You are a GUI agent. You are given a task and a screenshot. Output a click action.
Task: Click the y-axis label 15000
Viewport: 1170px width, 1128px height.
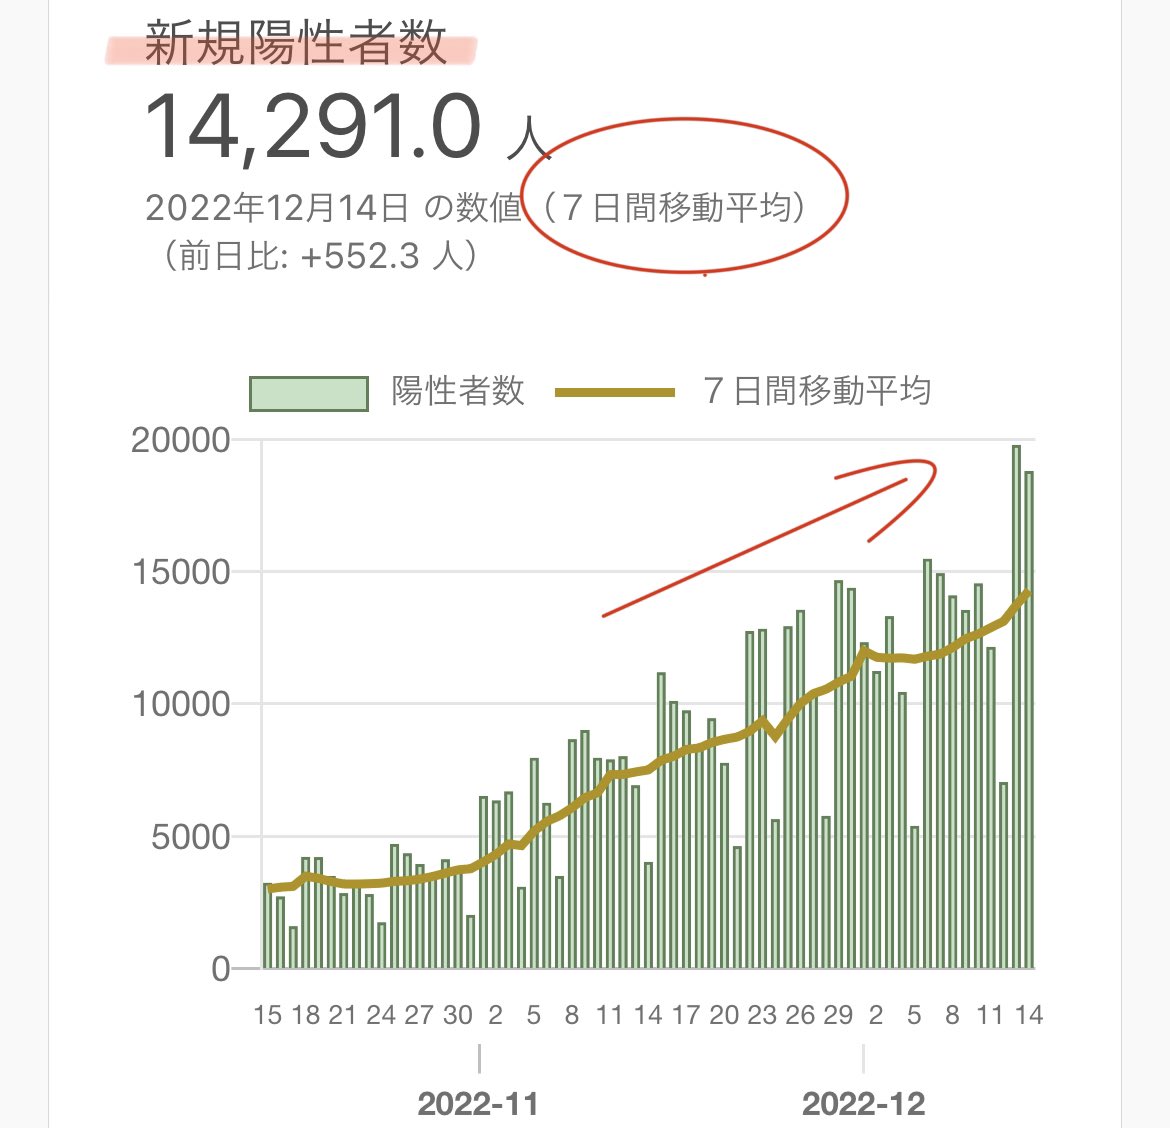pos(181,572)
